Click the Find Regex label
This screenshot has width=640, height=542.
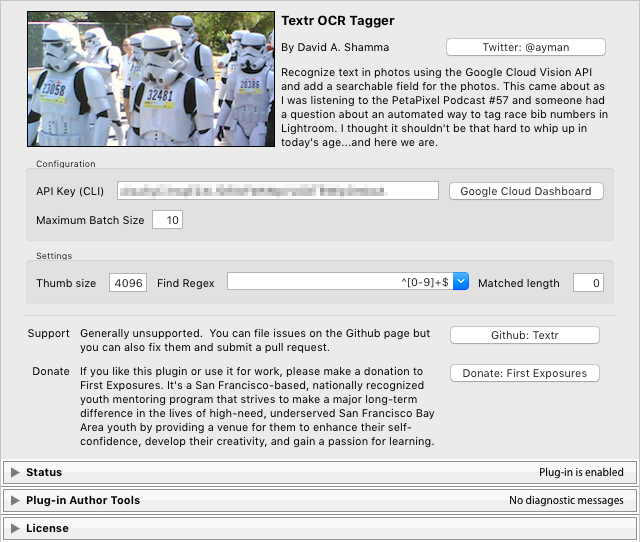click(x=186, y=283)
